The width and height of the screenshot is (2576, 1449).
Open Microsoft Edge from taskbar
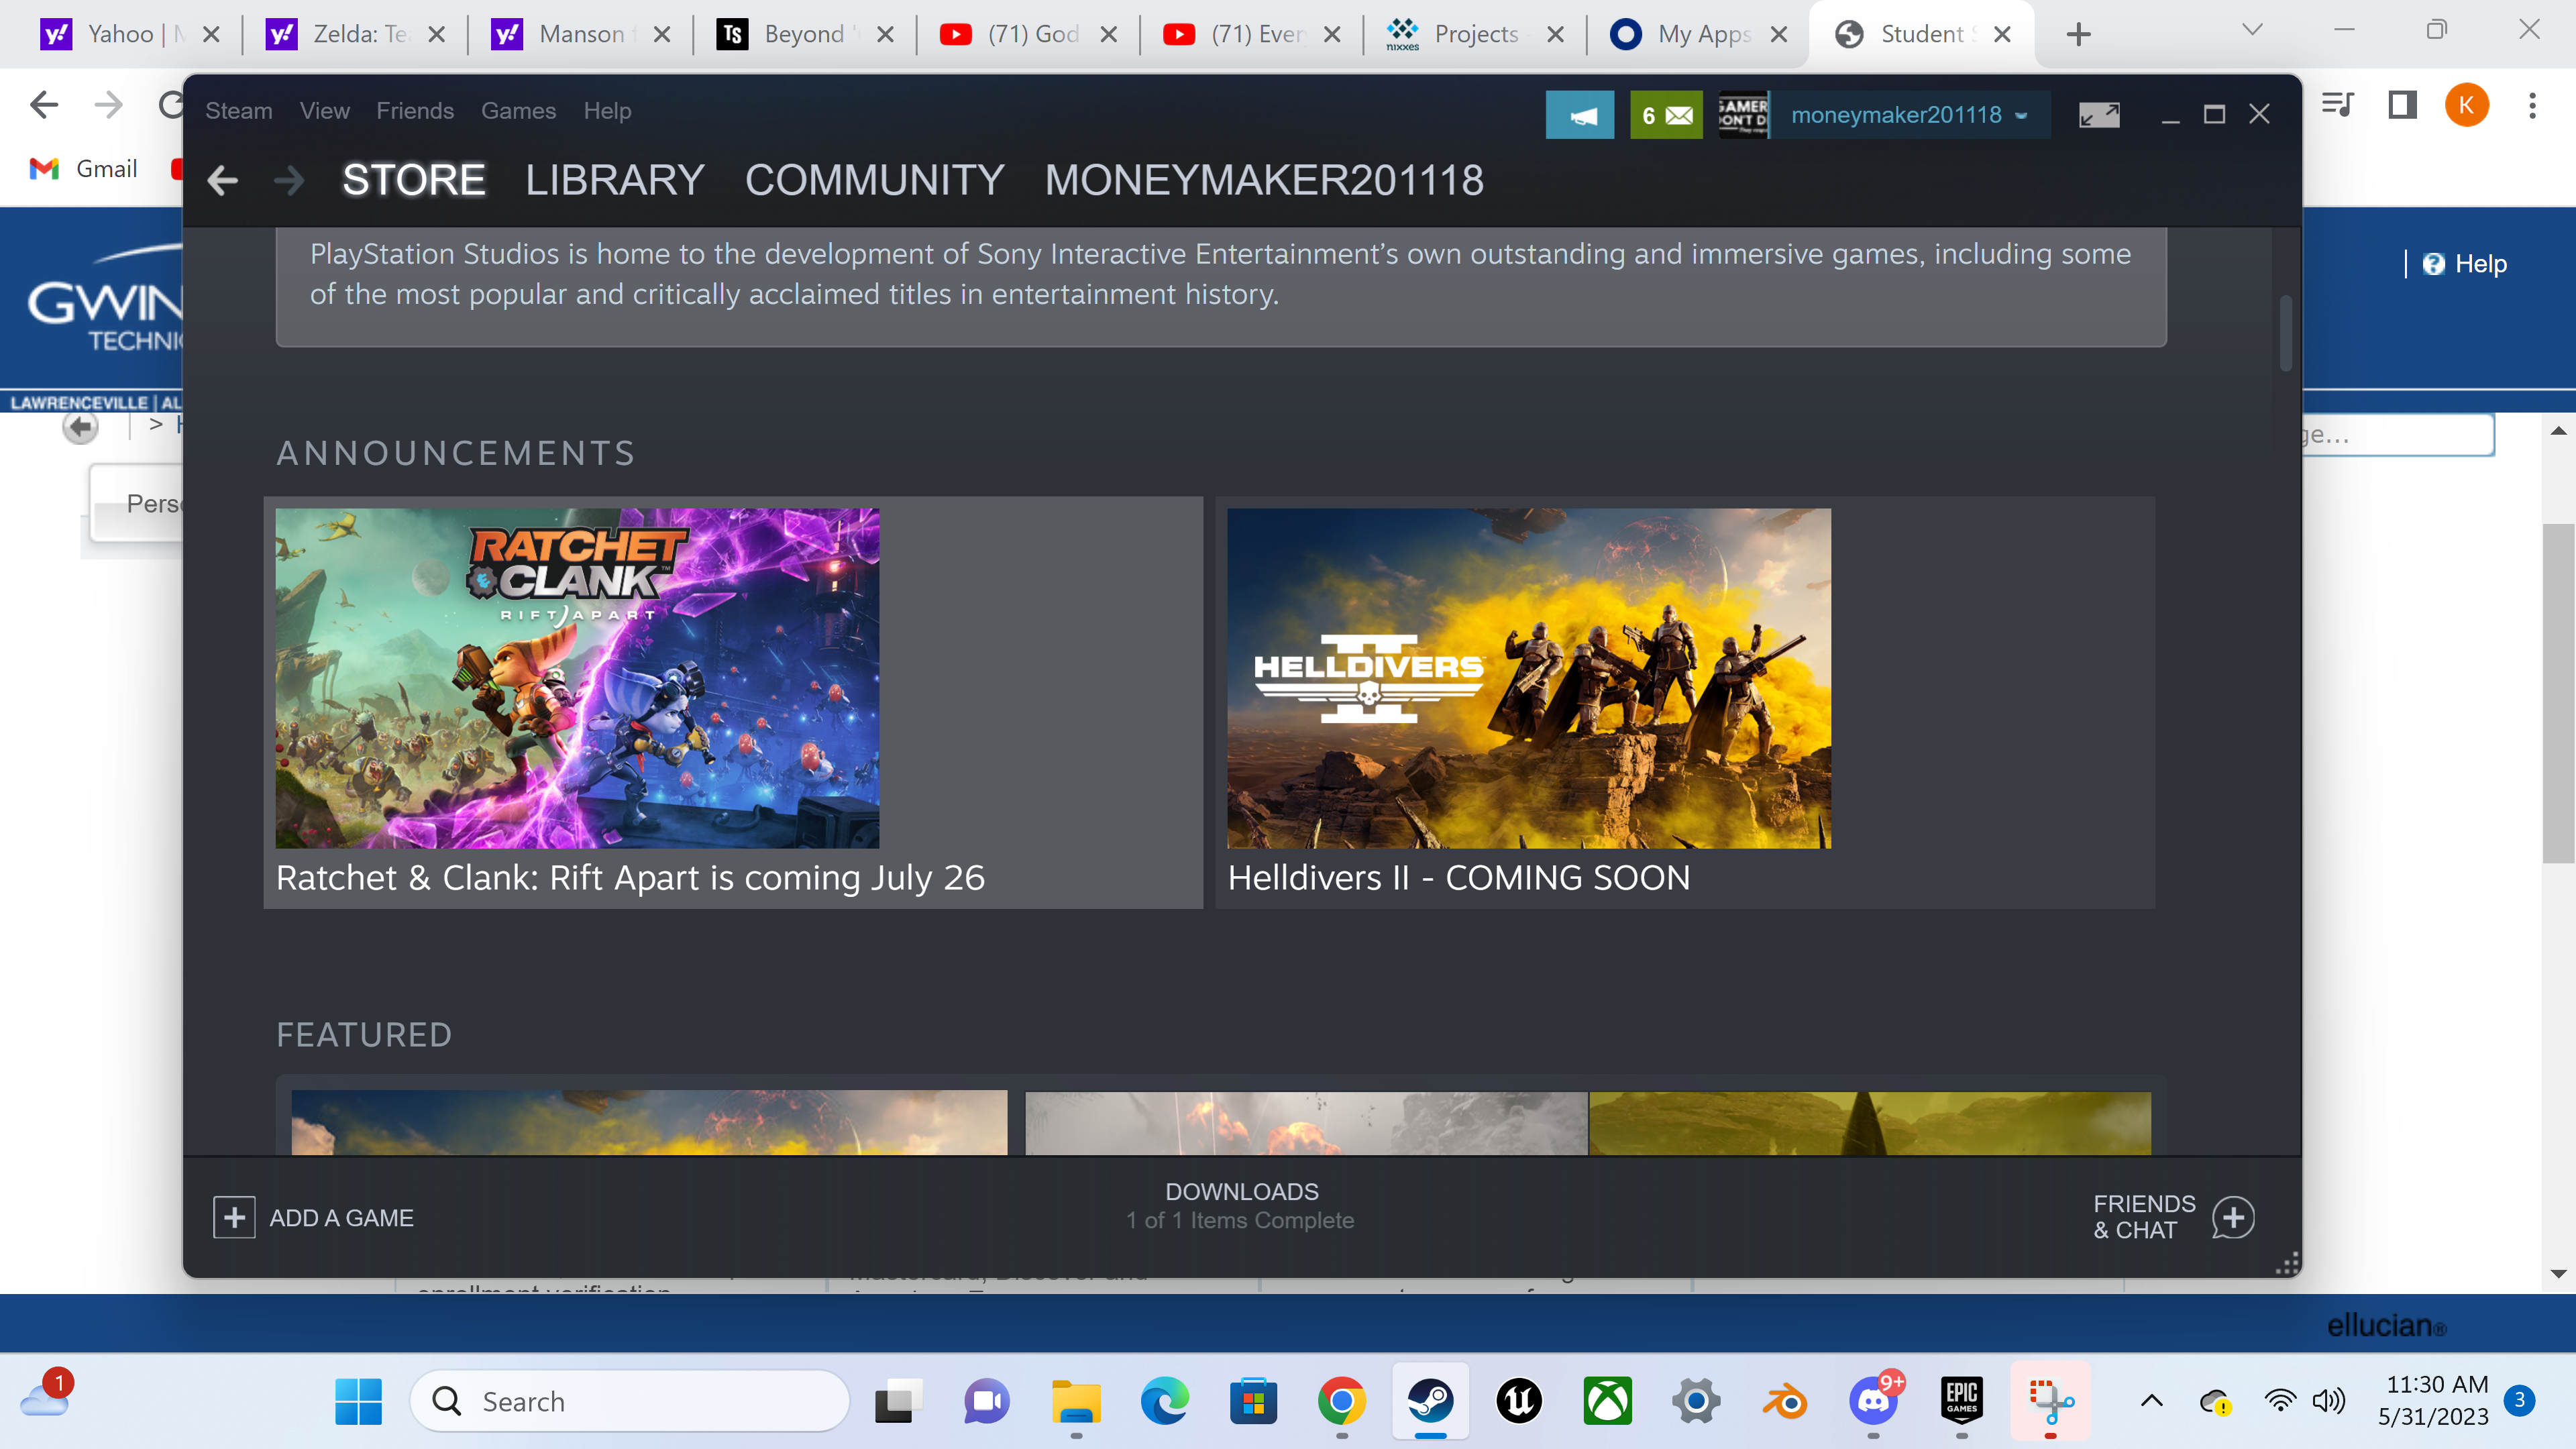point(1165,1401)
